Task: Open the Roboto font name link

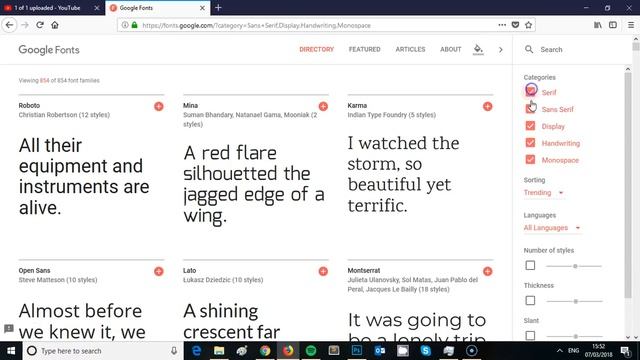Action: pos(29,105)
